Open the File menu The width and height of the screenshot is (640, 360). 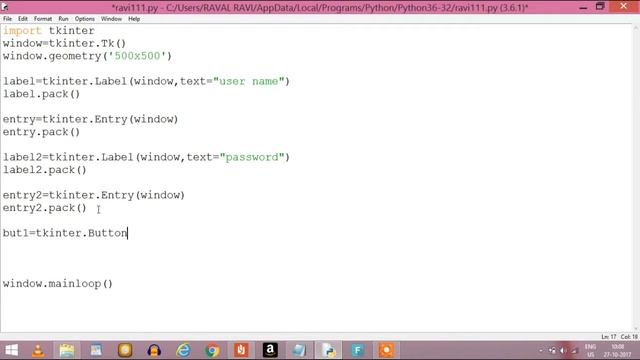coord(7,19)
